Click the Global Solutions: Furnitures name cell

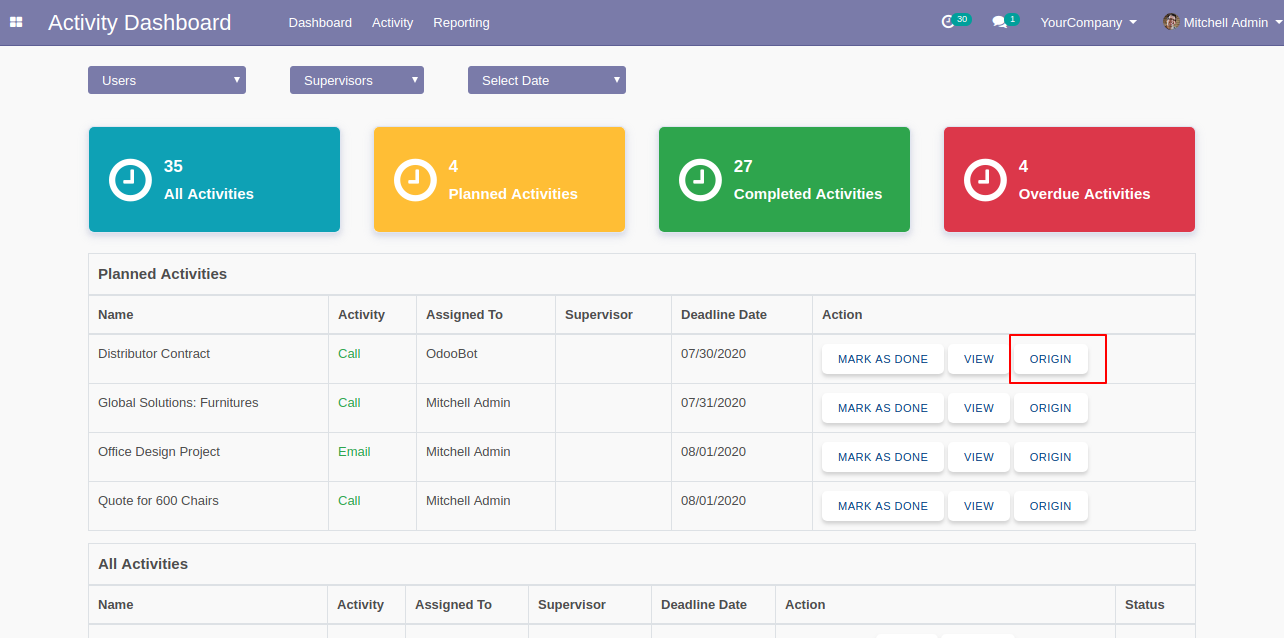point(208,408)
